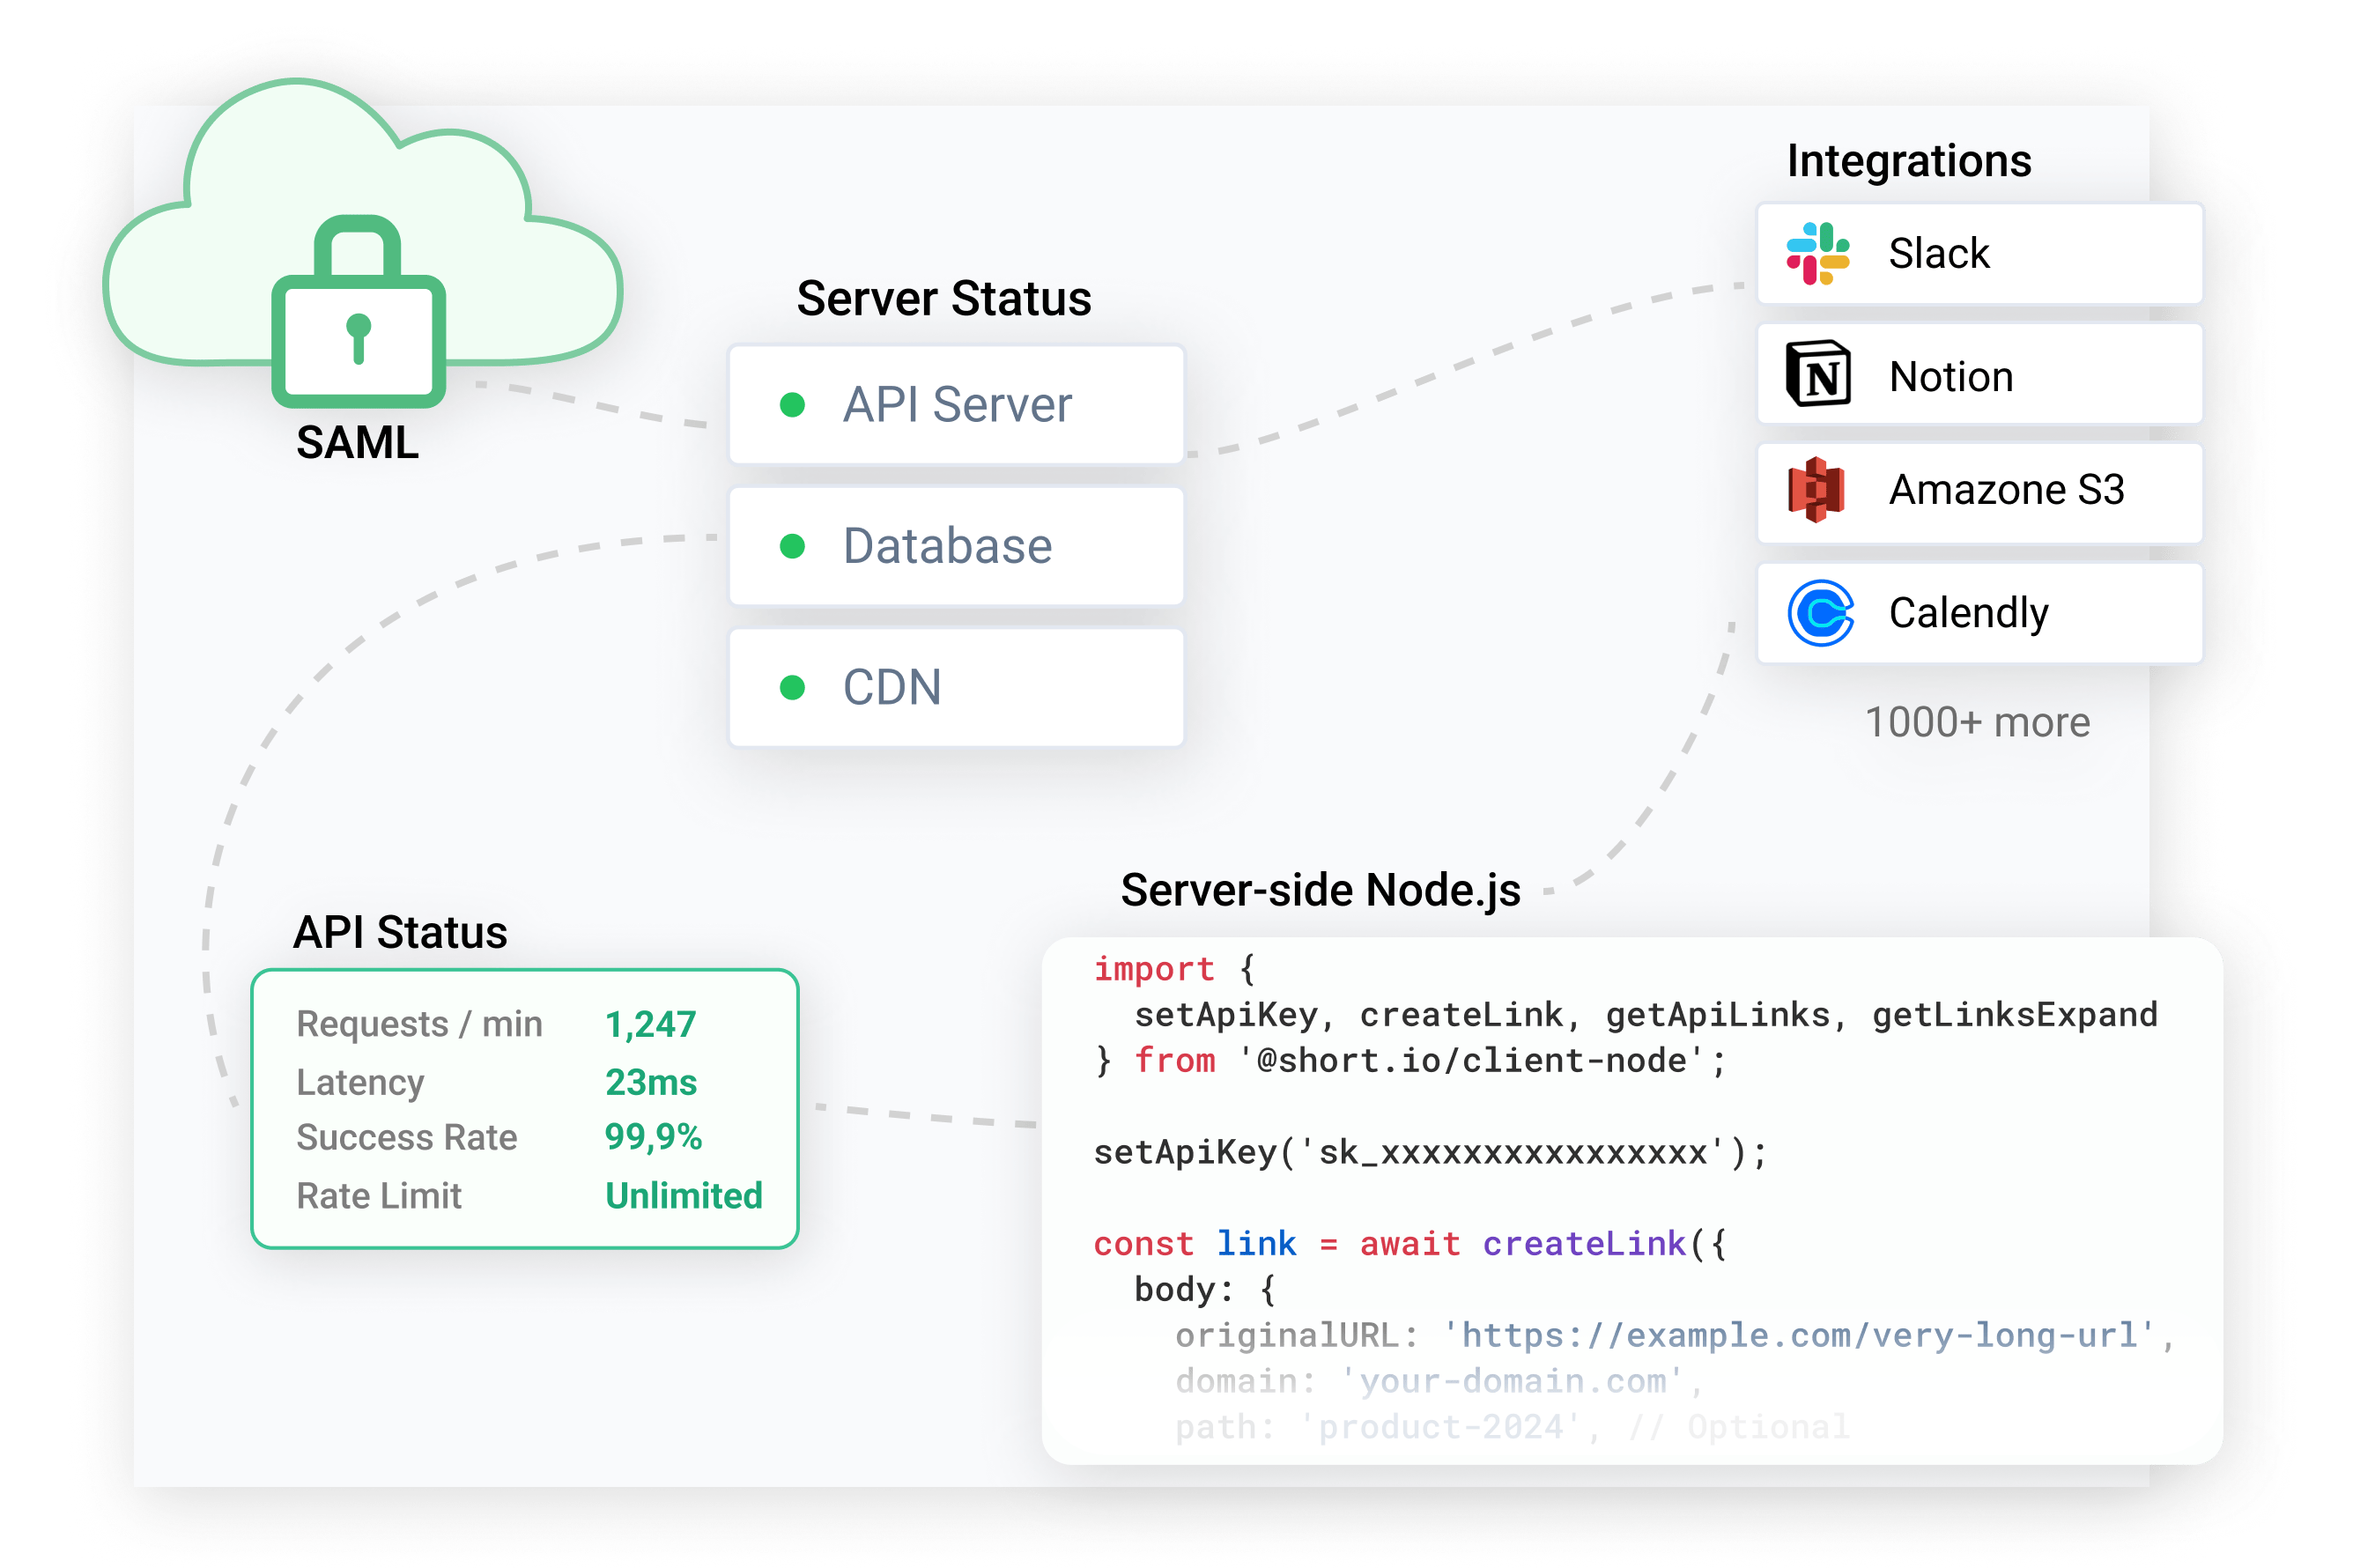
Task: Select the Server Status heading
Action: [944, 298]
